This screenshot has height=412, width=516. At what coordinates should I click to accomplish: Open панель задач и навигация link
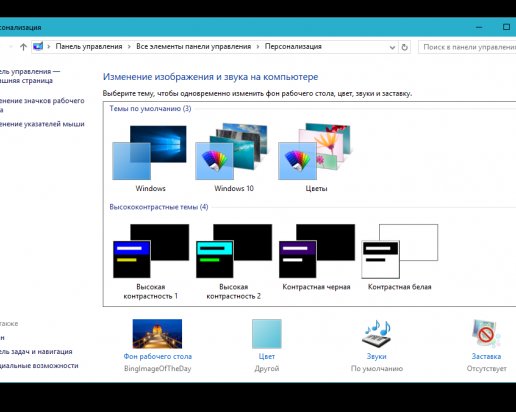click(35, 352)
